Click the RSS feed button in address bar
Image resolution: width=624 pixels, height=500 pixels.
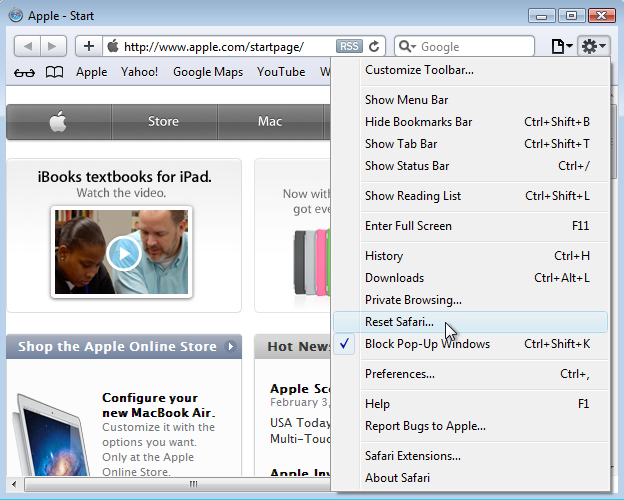(x=349, y=47)
